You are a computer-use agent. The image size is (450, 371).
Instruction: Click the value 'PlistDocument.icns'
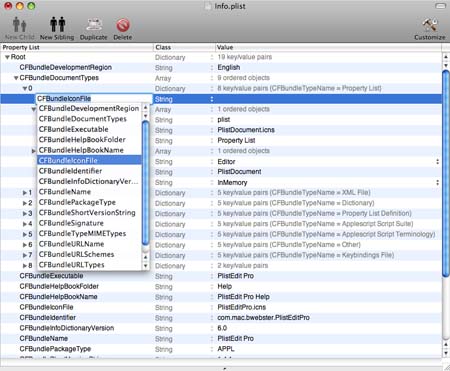(x=246, y=130)
